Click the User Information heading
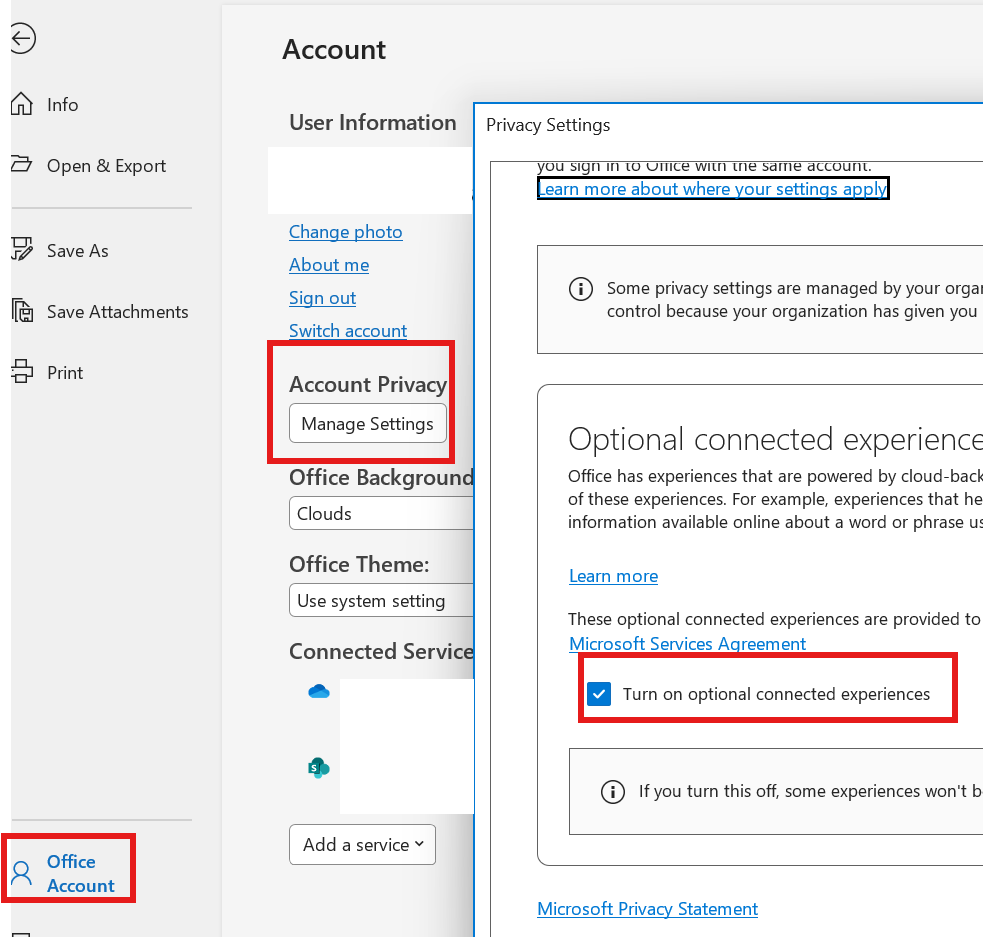Viewport: 983px width, 937px height. click(372, 122)
